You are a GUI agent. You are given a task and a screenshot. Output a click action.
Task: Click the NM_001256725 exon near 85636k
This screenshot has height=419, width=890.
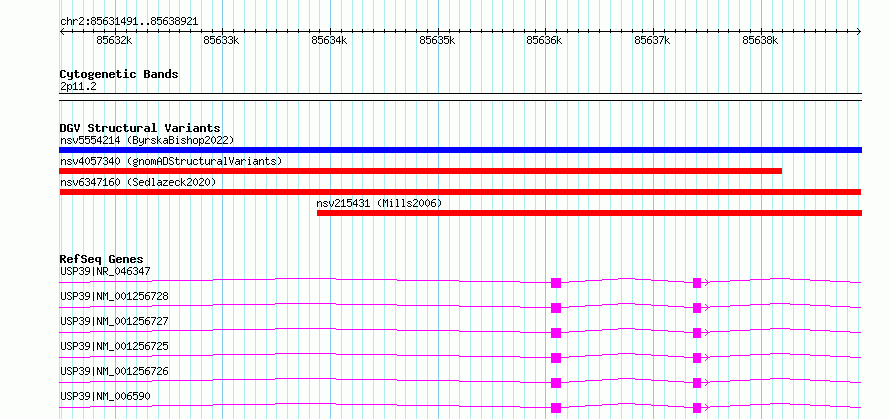tap(556, 358)
